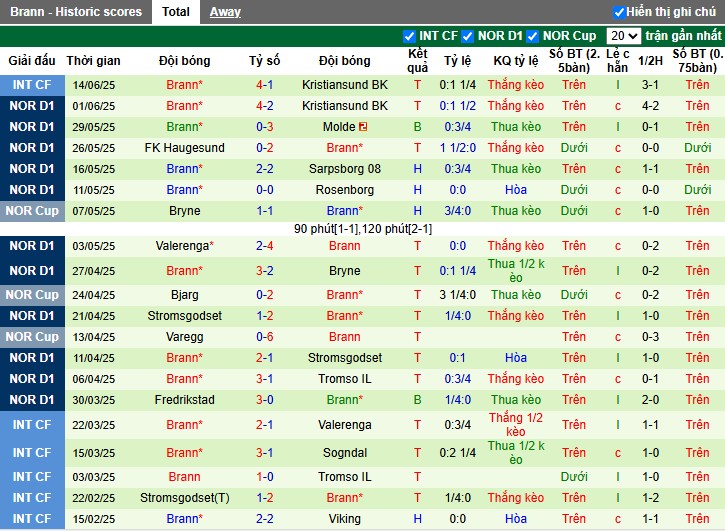
Task: Open the 4-1 score against Kristiansund BK
Action: 264,85
